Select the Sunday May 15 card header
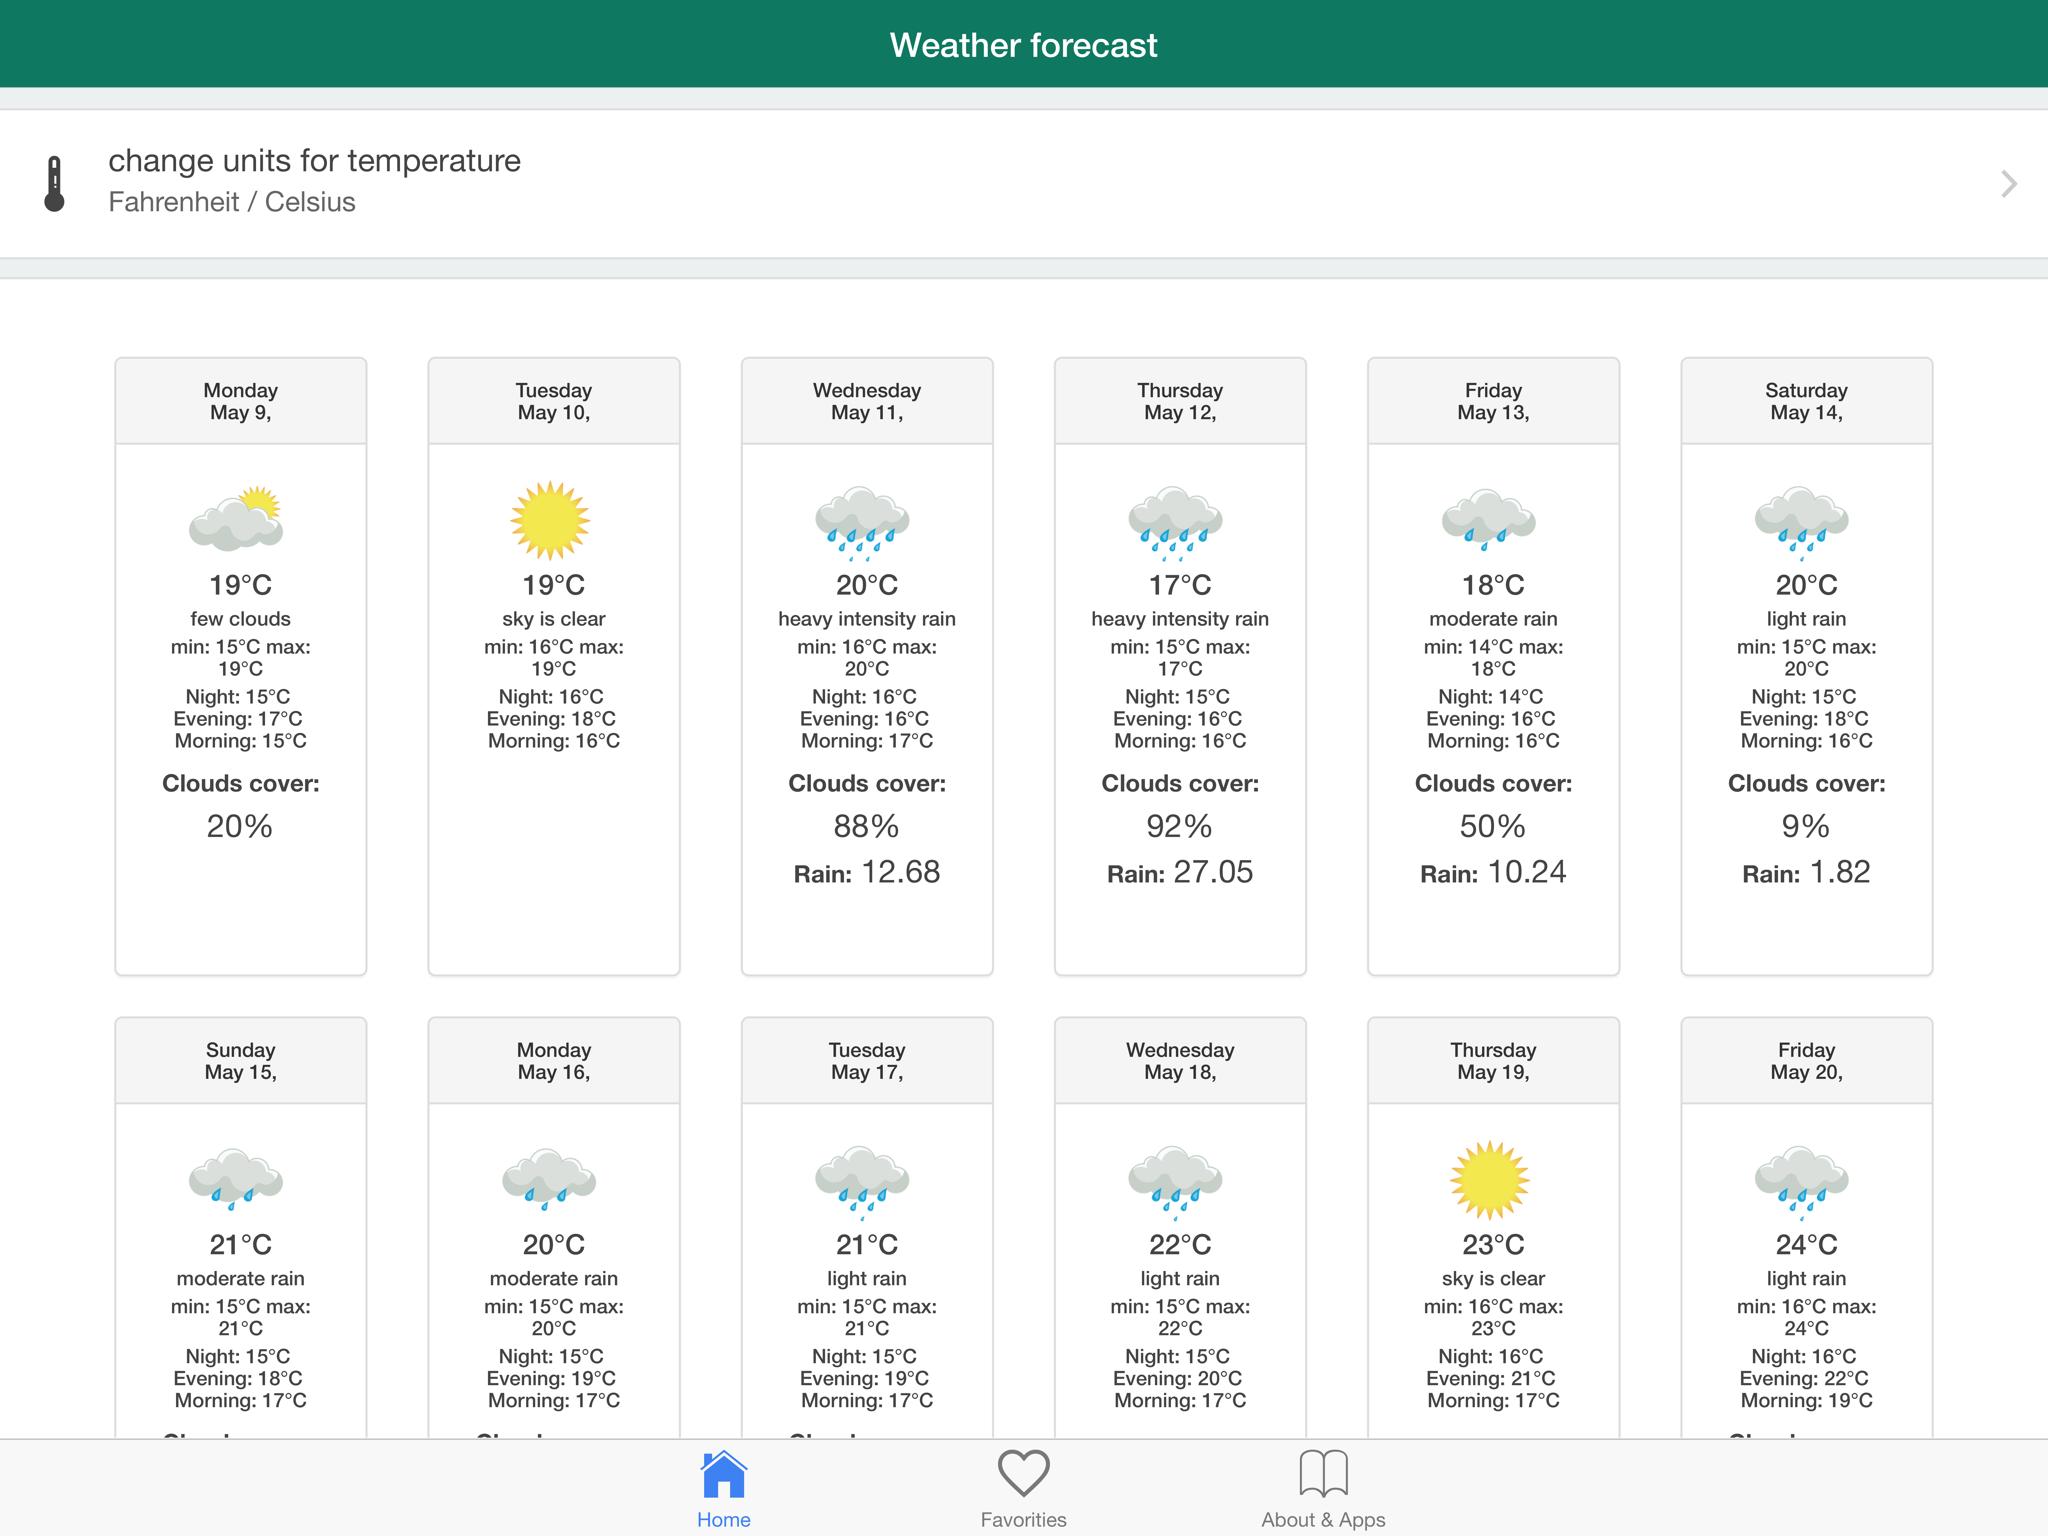The height and width of the screenshot is (1536, 2048). 241,1061
